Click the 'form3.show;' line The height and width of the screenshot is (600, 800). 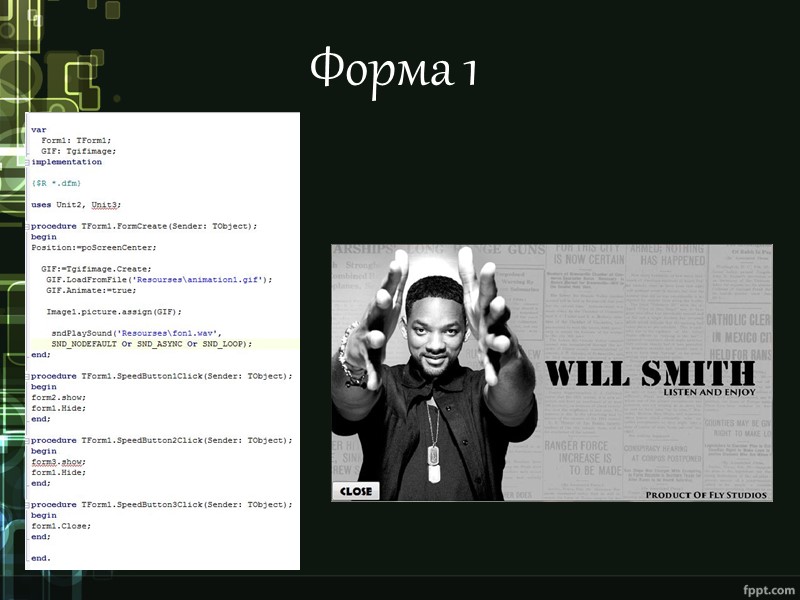(x=59, y=462)
